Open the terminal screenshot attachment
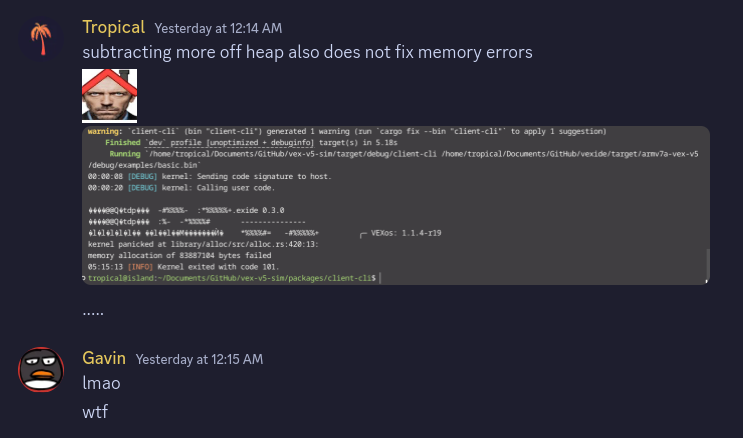 tap(395, 205)
